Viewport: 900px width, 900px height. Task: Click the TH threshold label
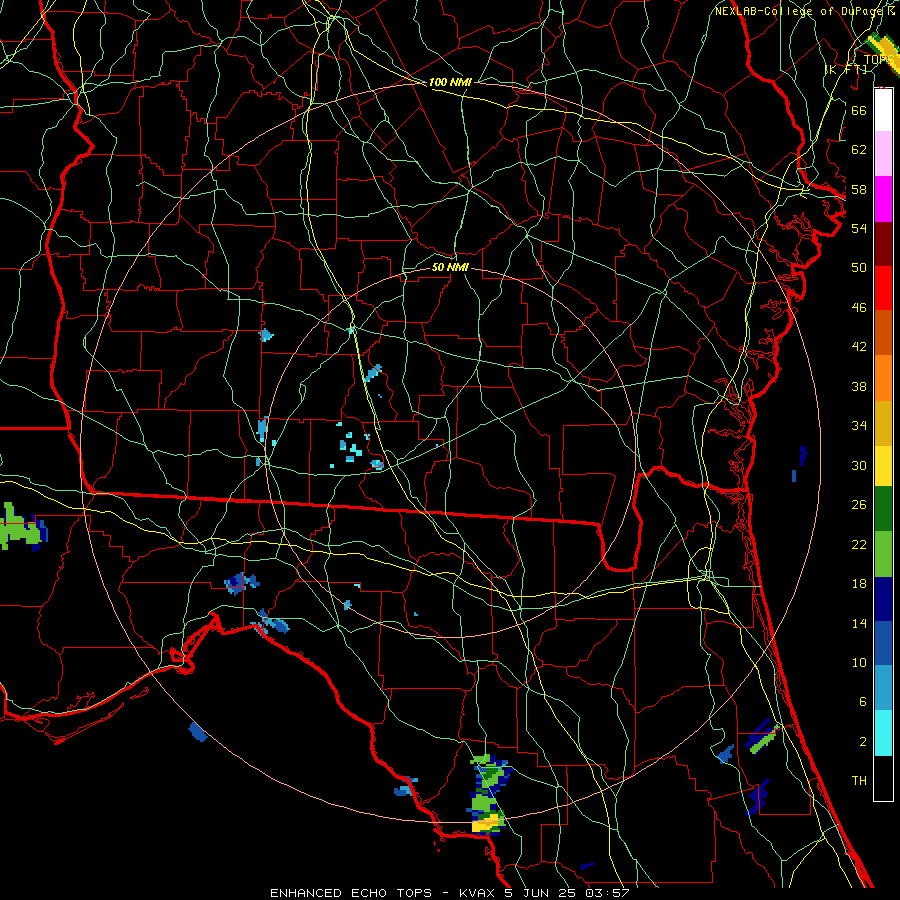(859, 781)
